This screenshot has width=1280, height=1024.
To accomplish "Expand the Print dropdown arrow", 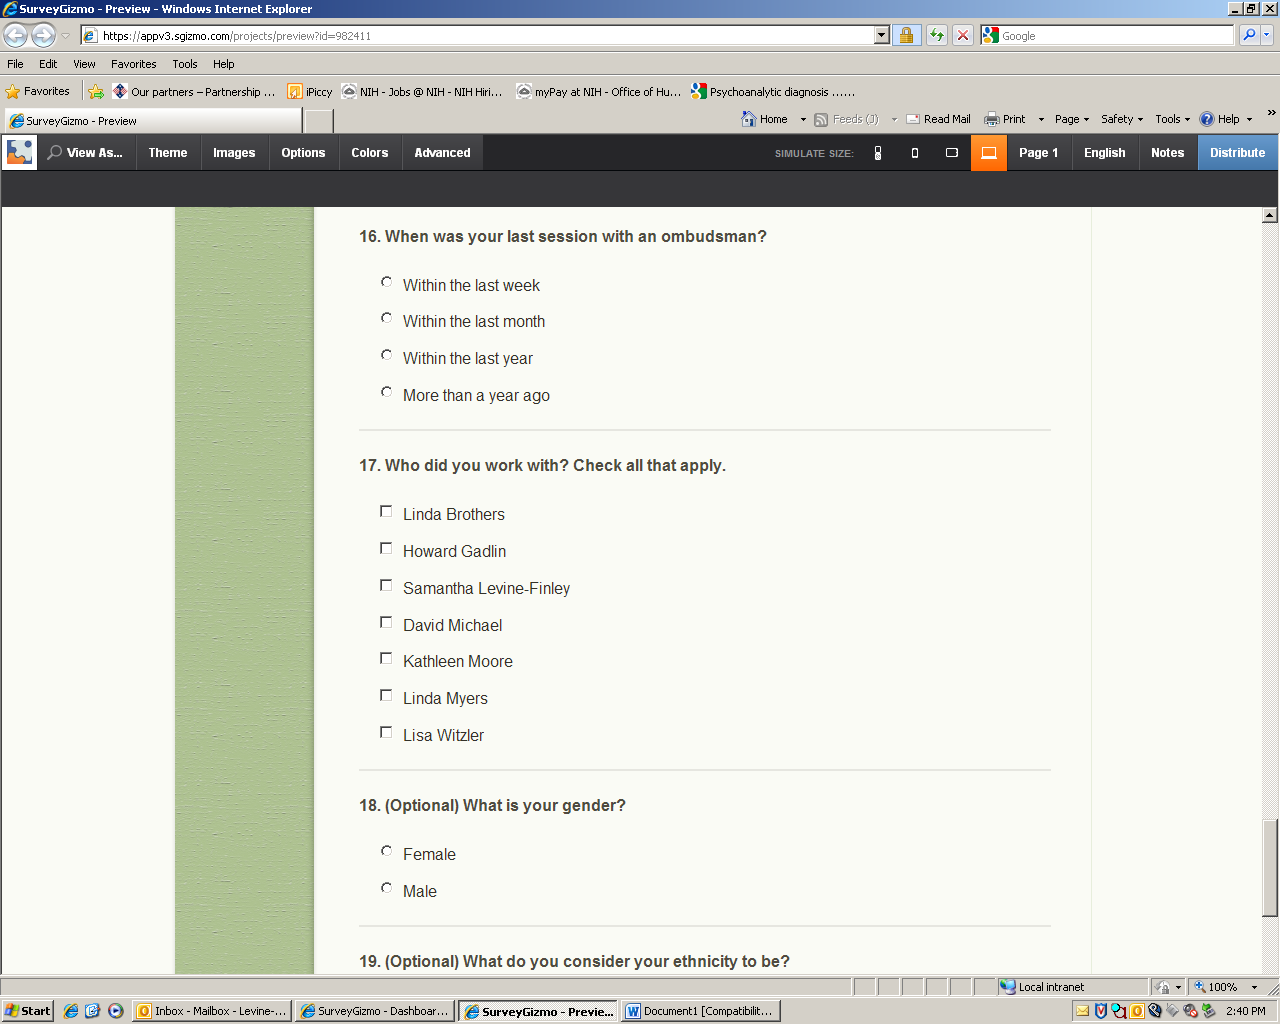I will (x=1041, y=119).
